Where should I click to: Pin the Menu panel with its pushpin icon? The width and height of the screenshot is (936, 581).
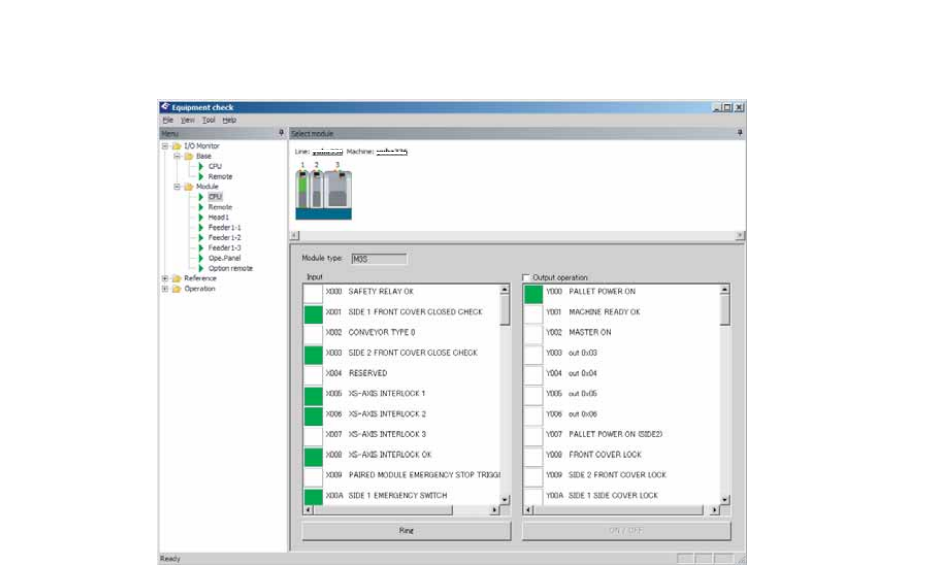click(x=281, y=133)
